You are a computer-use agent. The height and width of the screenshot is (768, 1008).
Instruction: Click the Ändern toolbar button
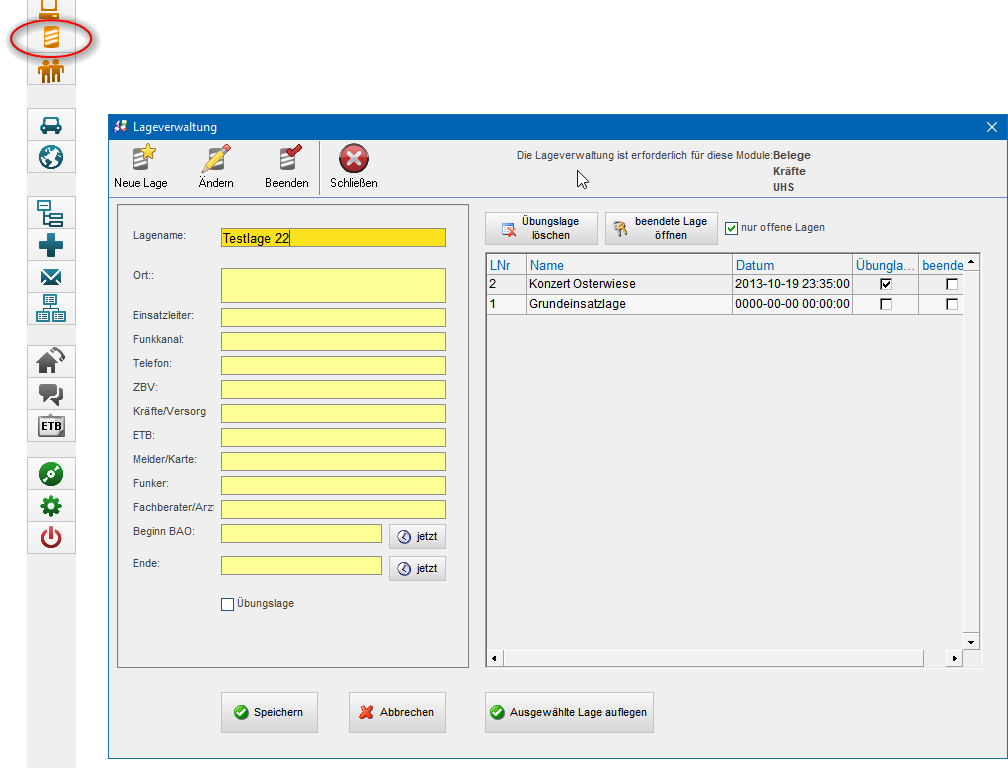tap(216, 167)
